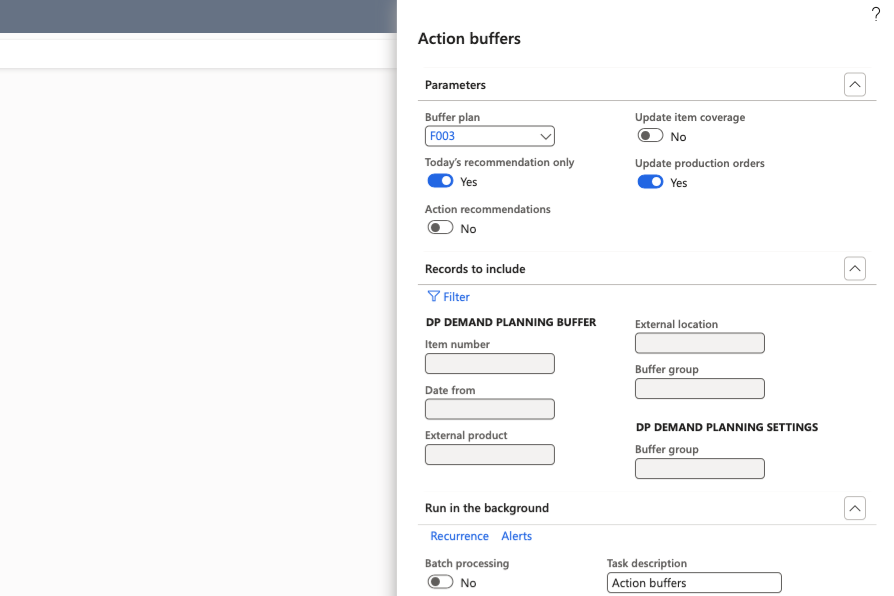894x596 pixels.
Task: Enable Update item coverage toggle
Action: pyautogui.click(x=650, y=136)
